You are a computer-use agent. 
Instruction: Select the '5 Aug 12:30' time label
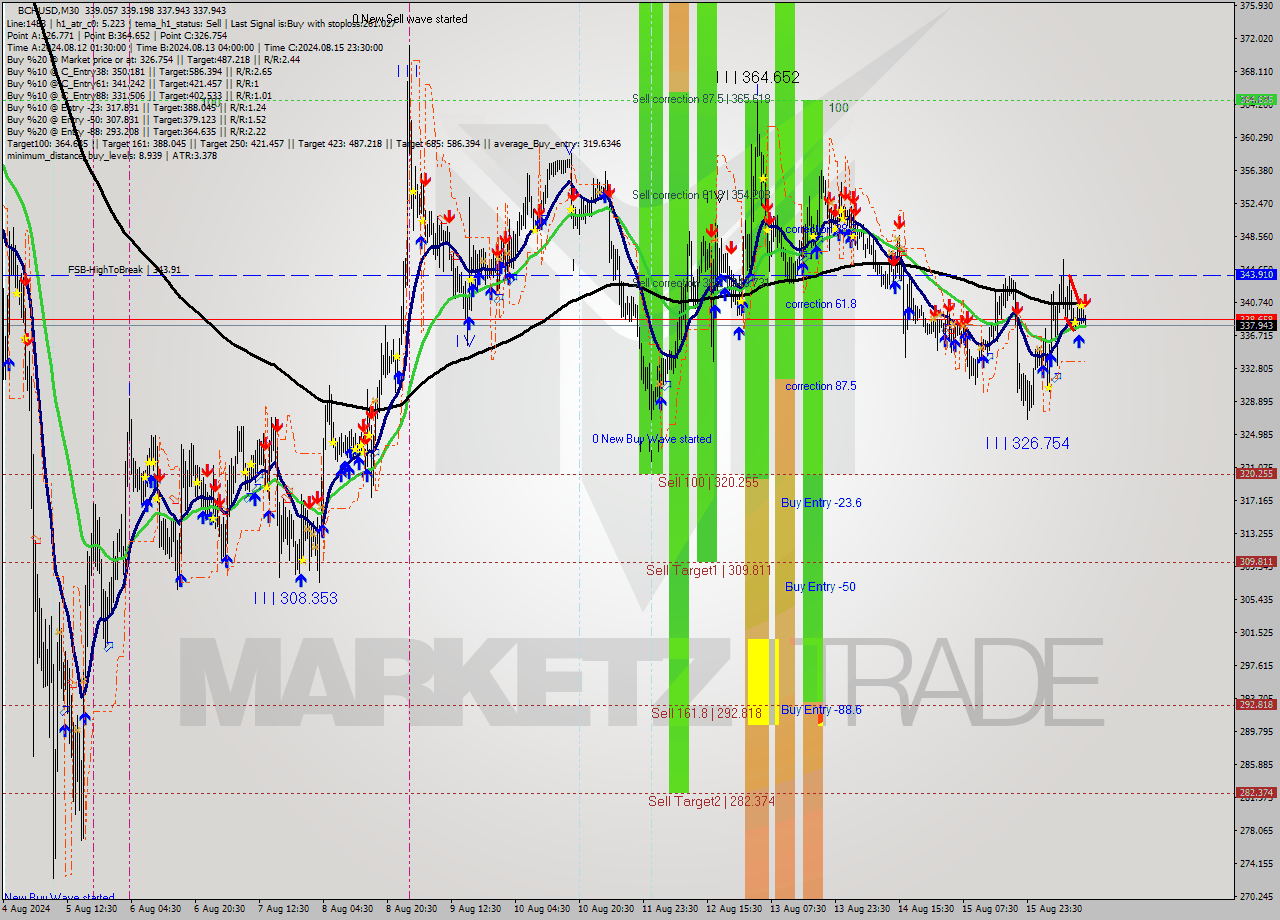coord(92,909)
